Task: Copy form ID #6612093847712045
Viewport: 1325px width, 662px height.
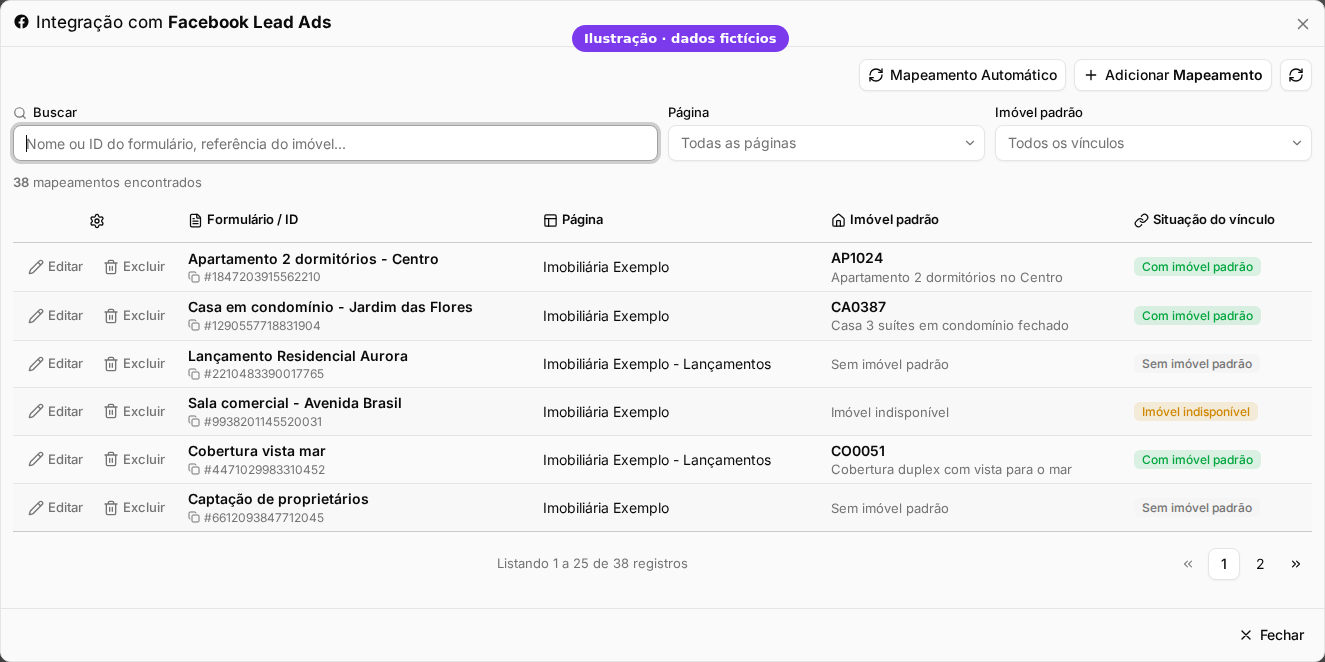Action: tap(194, 518)
